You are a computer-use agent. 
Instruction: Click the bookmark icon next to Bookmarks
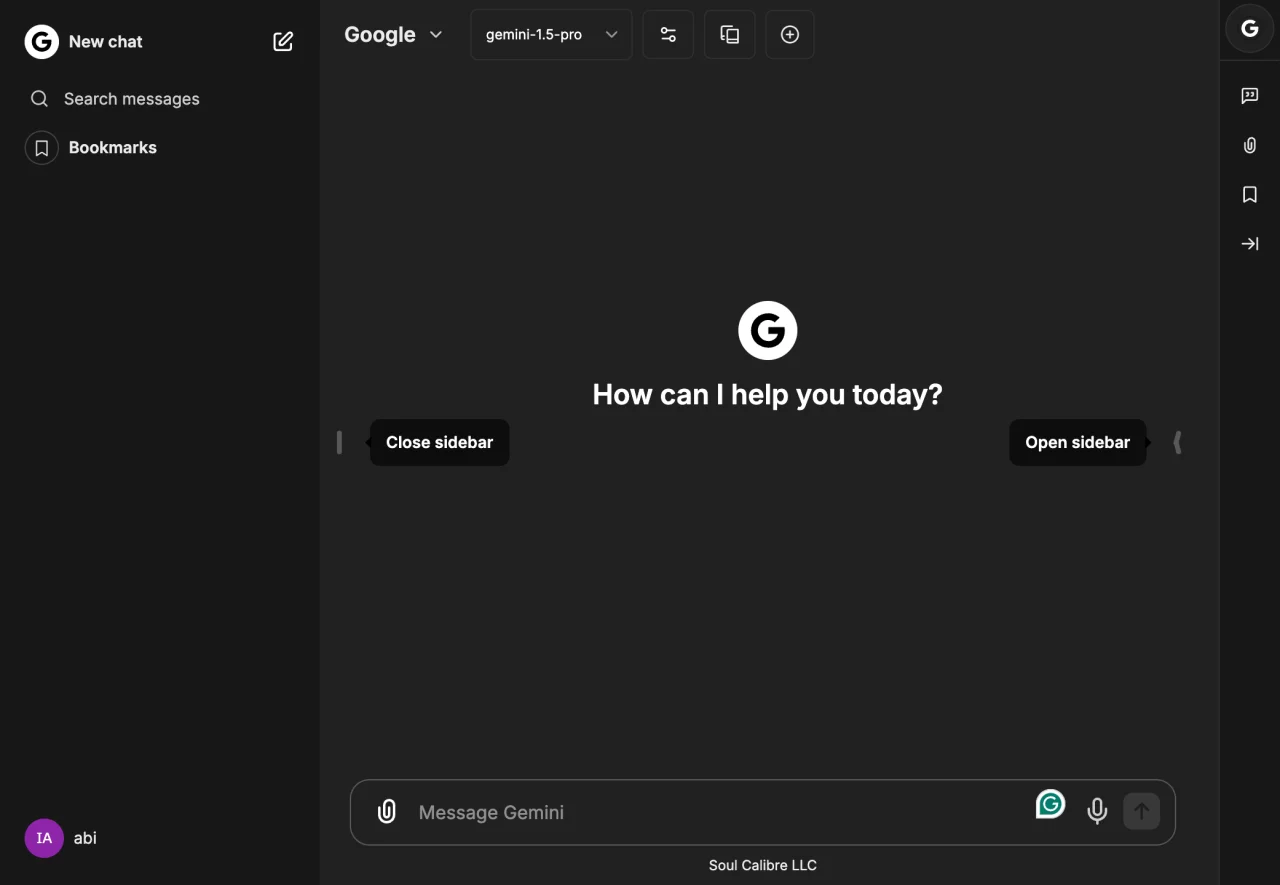(41, 148)
